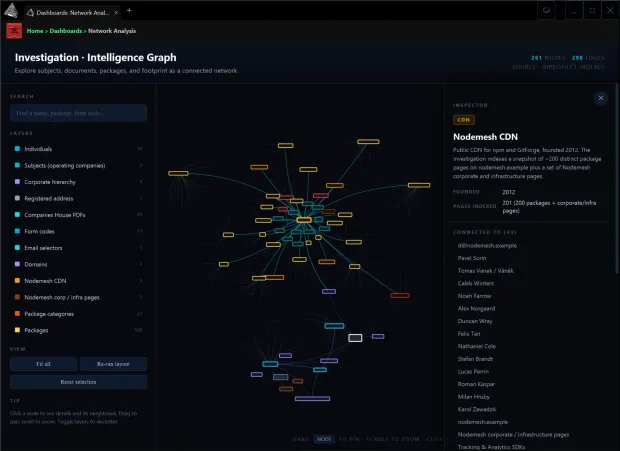Open a new tab with plus icon
The width and height of the screenshot is (620, 451).
click(129, 11)
